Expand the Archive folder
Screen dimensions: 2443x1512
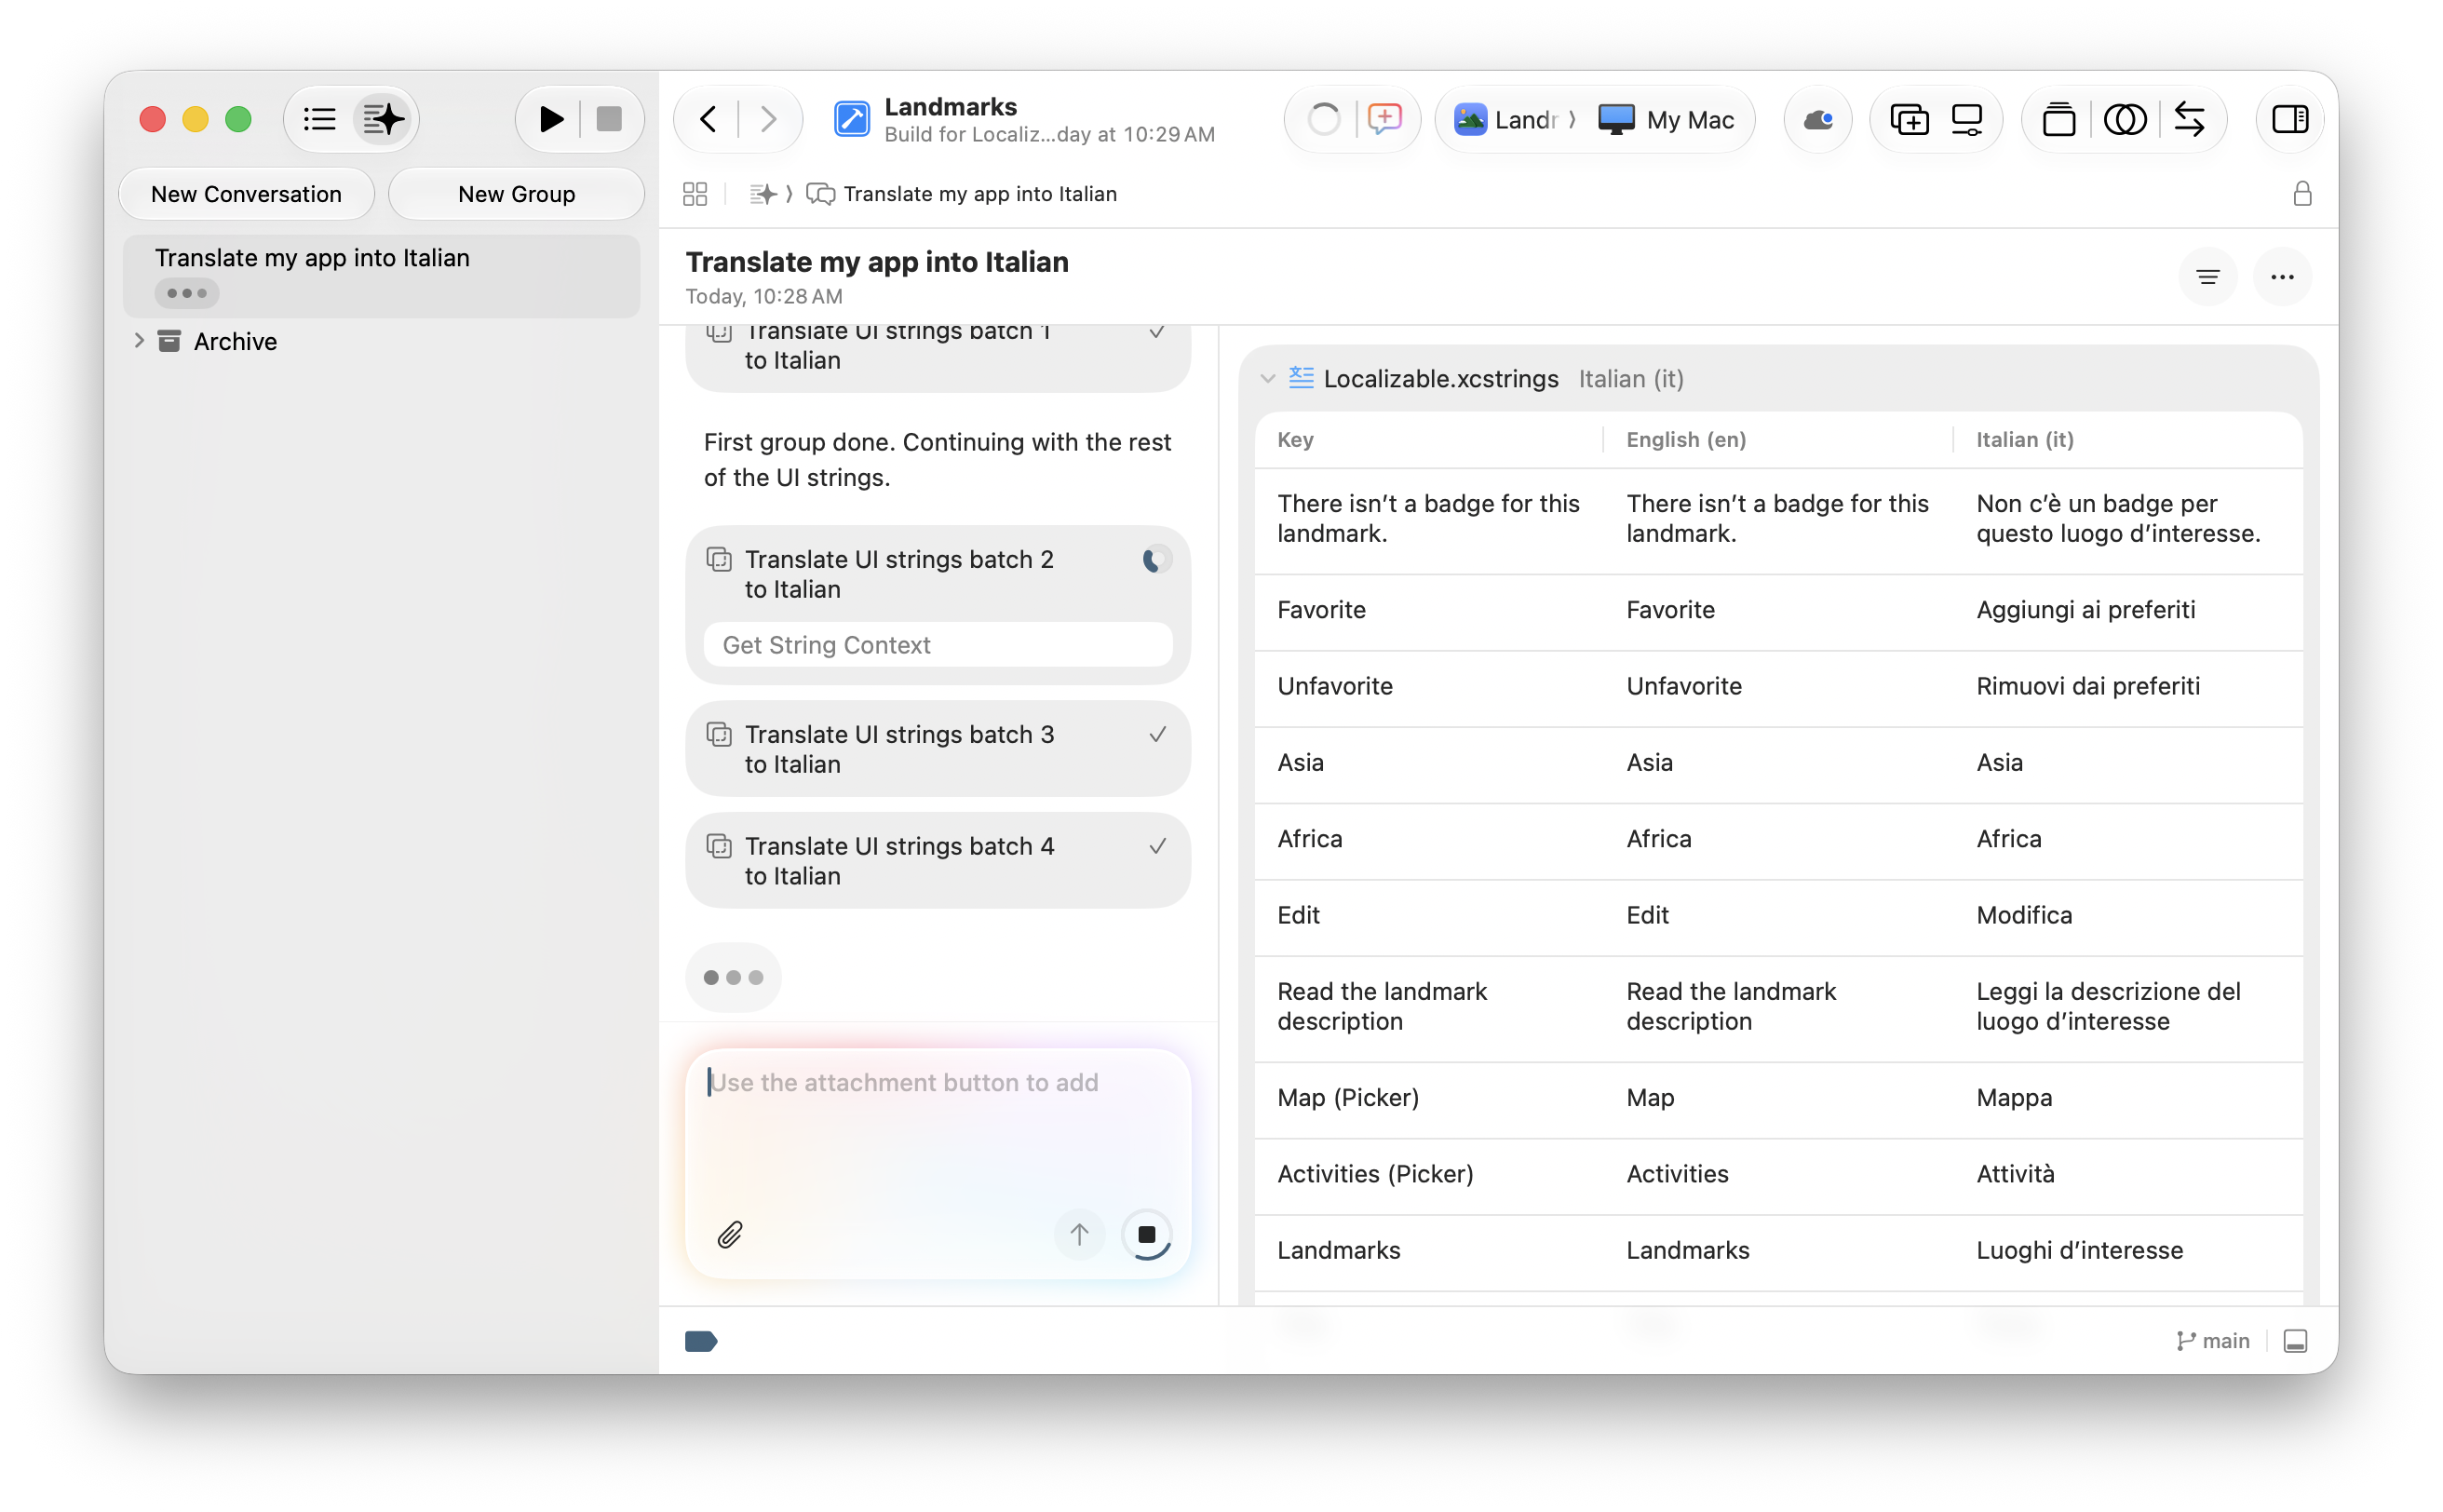(x=139, y=341)
